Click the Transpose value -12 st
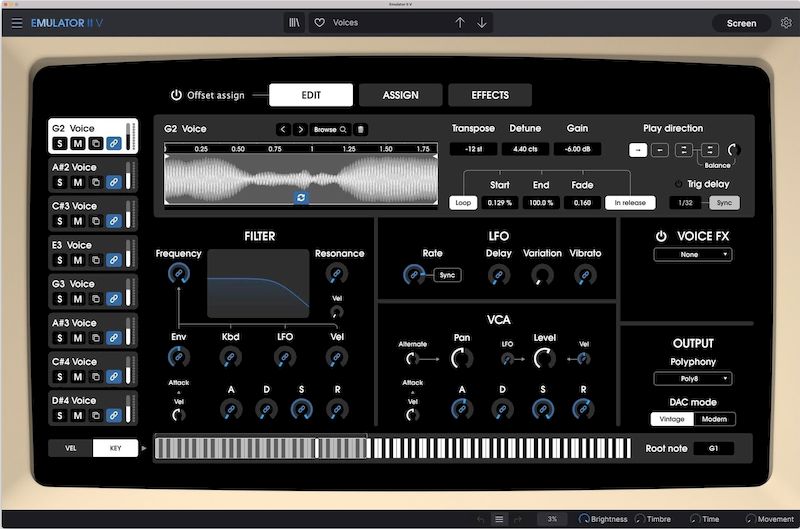Screen dimensions: 800x529 pyautogui.click(x=473, y=149)
